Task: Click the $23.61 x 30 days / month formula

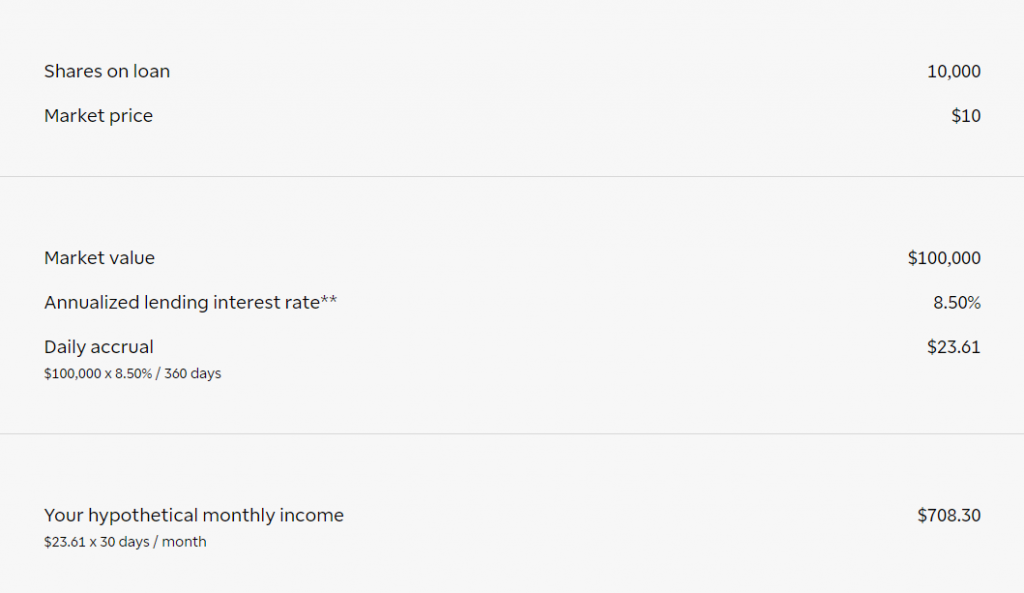Action: (125, 542)
